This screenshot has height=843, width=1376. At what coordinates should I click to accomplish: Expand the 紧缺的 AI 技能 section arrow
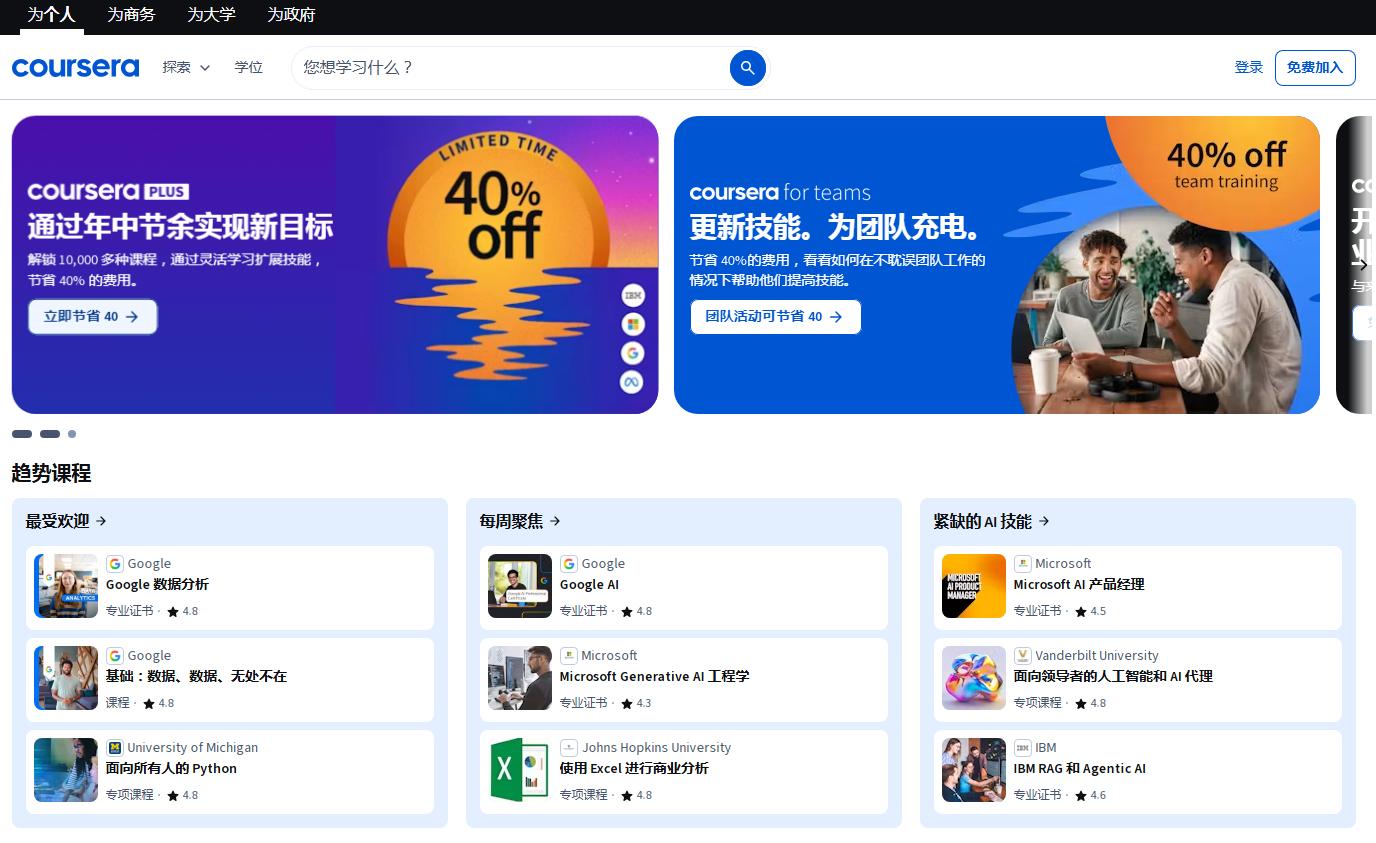[x=992, y=521]
